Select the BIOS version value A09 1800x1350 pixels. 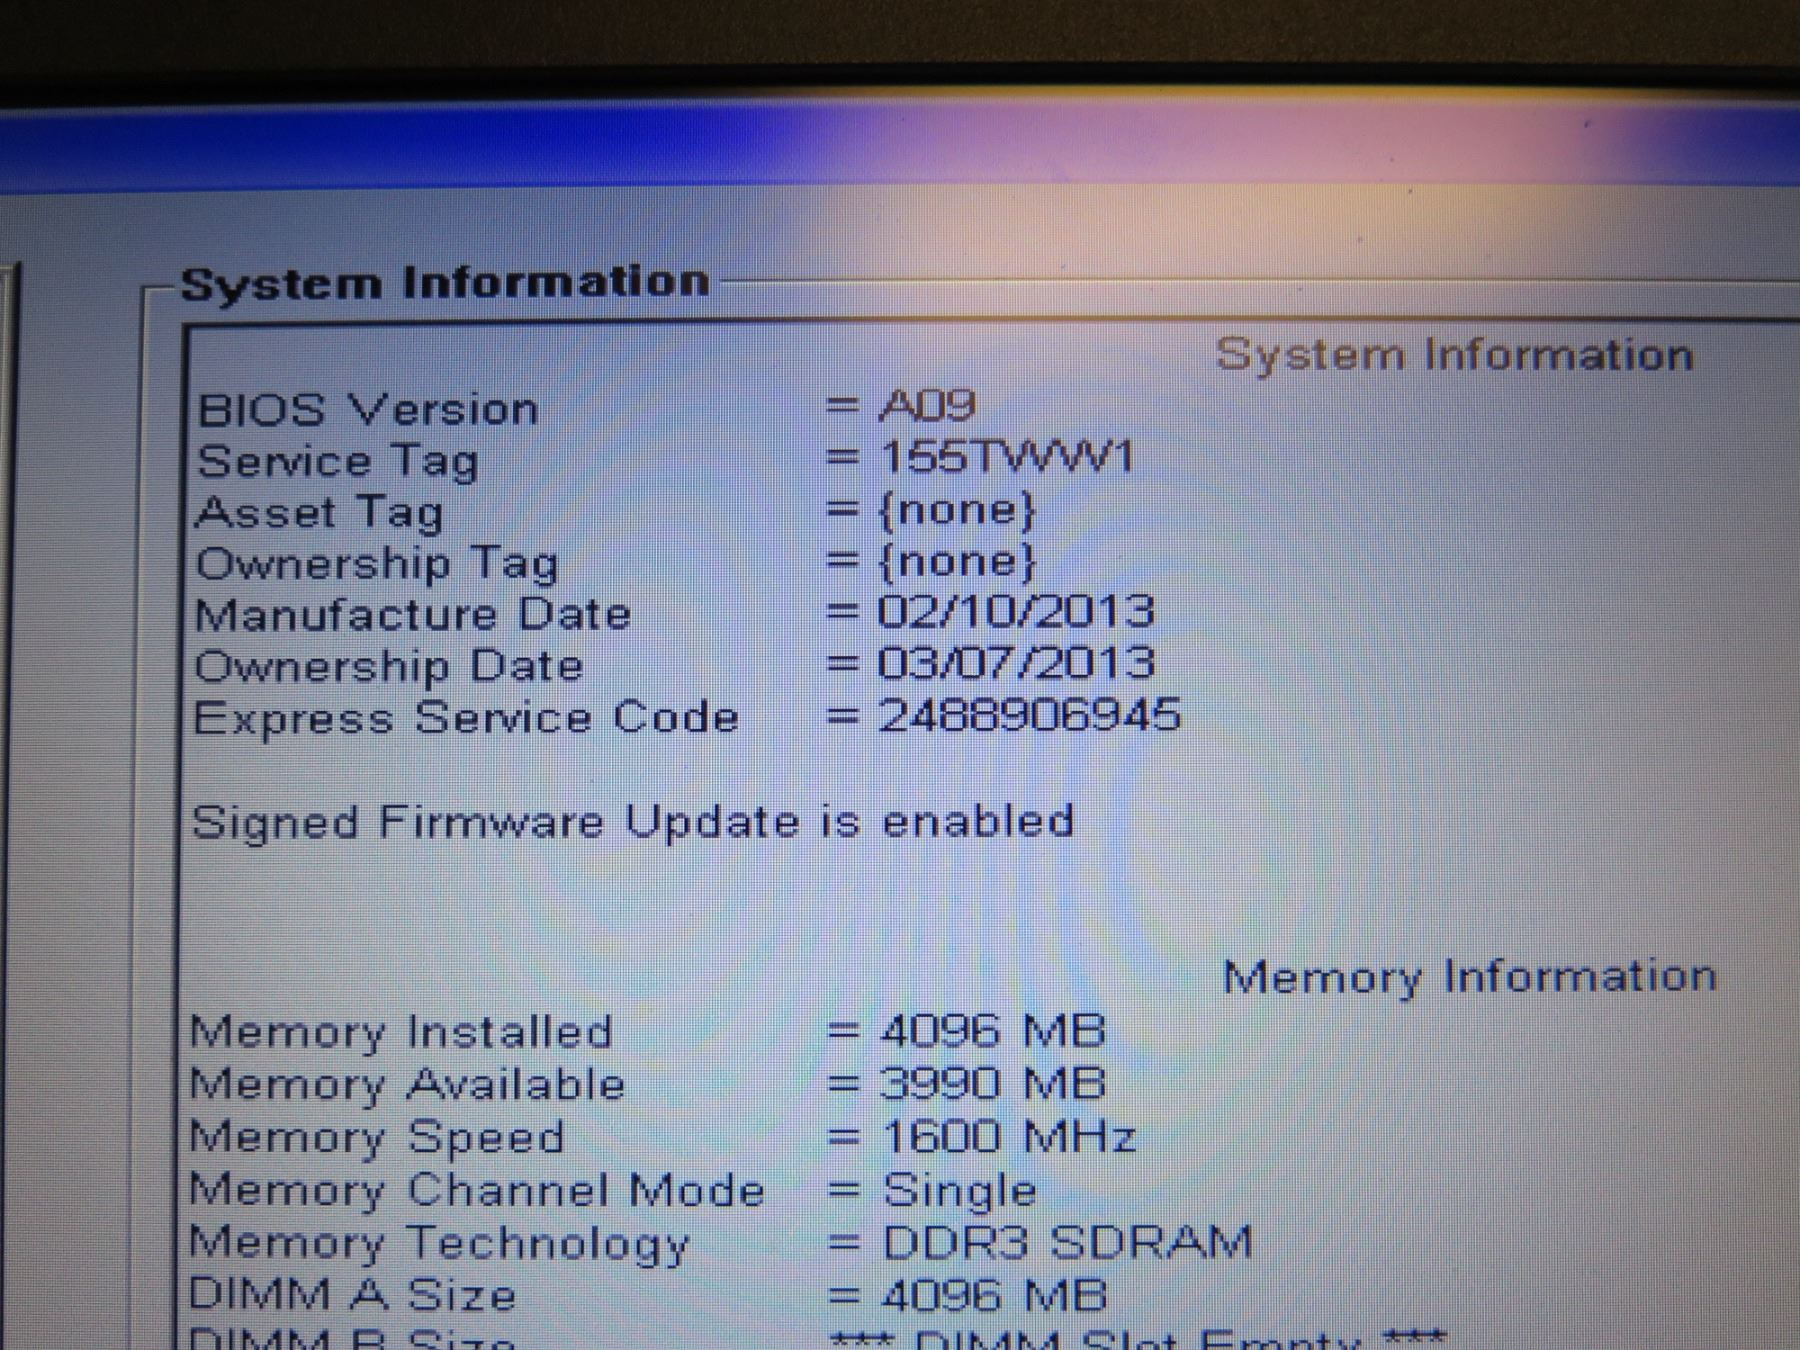click(x=927, y=406)
